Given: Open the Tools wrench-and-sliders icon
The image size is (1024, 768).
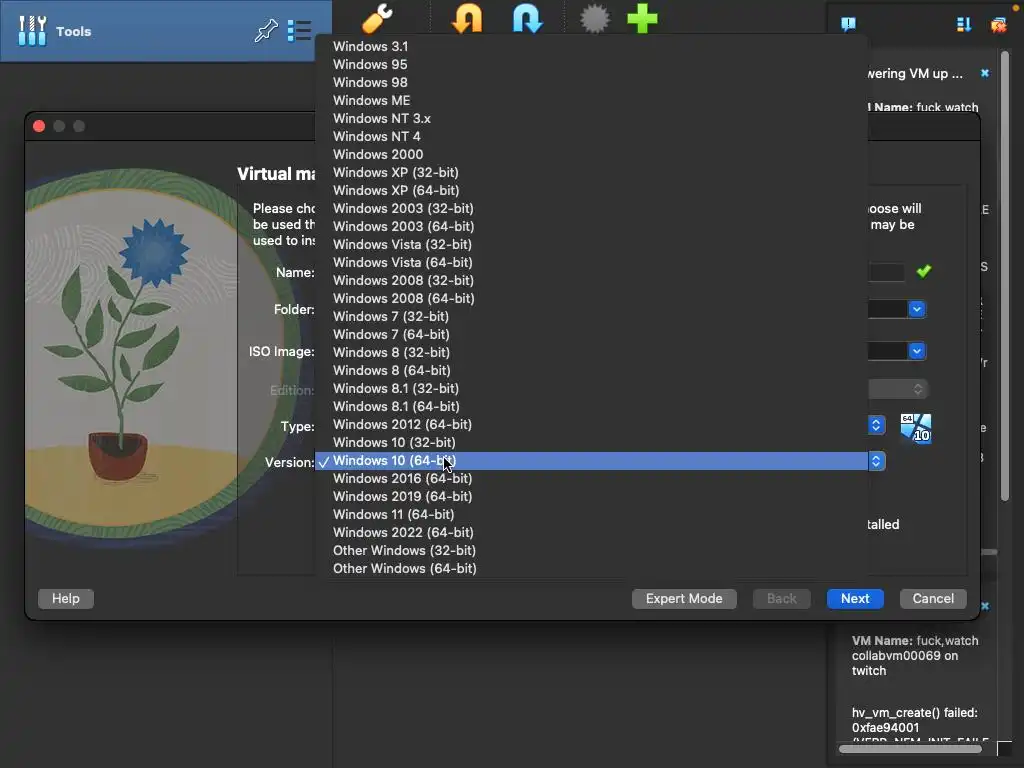Looking at the screenshot, I should click(x=32, y=31).
